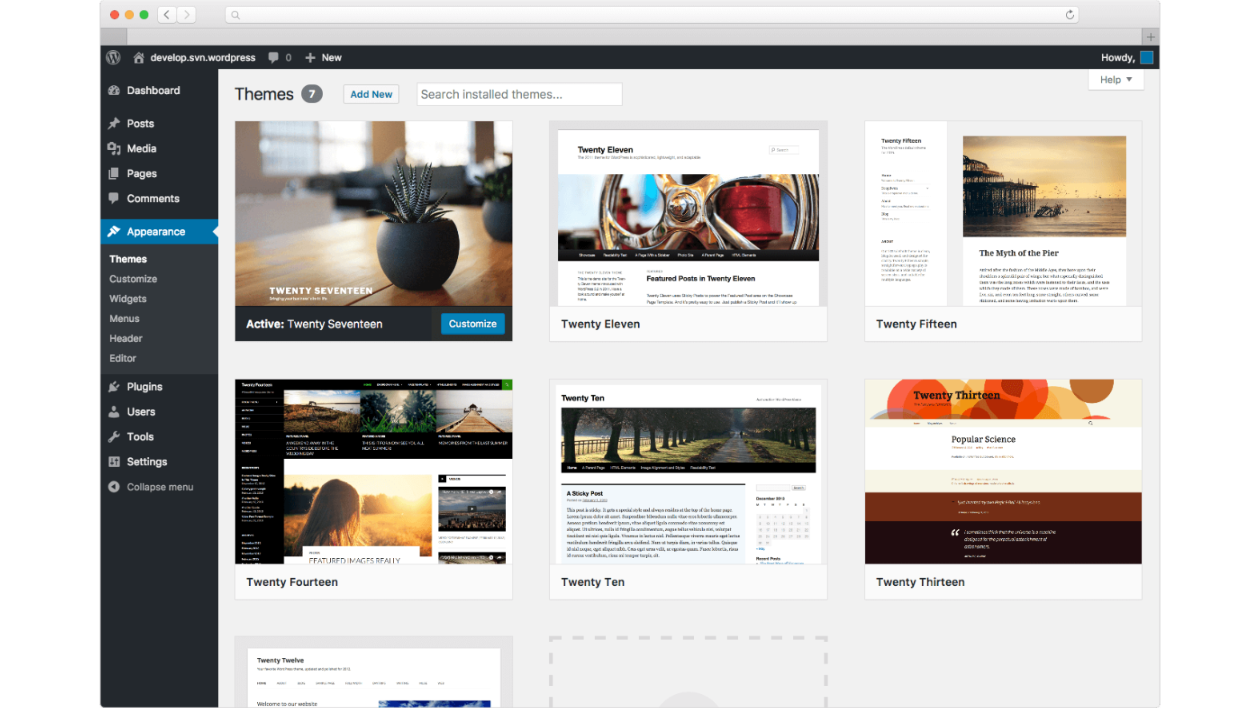Open a new browser tab with plus button
Viewport: 1260px width, 708px height.
[x=1151, y=37]
